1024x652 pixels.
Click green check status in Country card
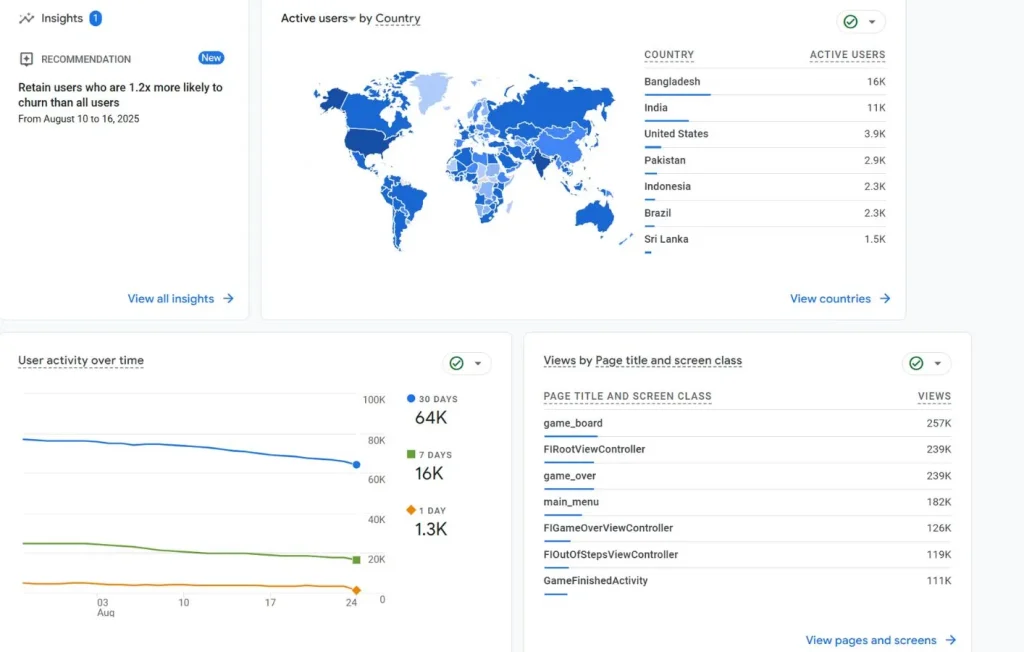(x=850, y=22)
